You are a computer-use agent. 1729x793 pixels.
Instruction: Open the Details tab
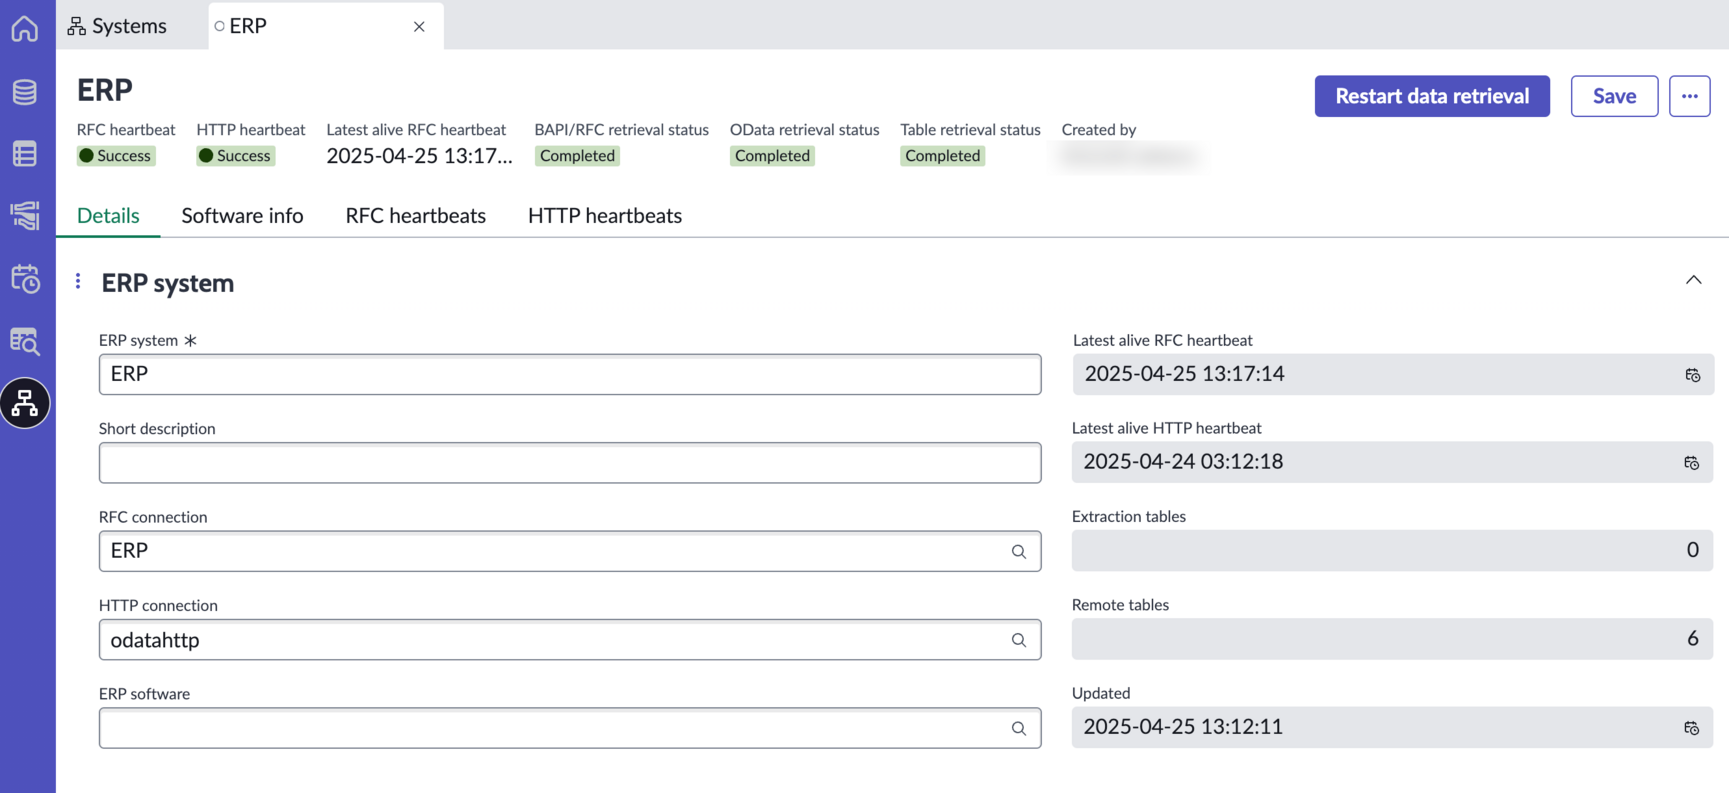click(x=108, y=216)
